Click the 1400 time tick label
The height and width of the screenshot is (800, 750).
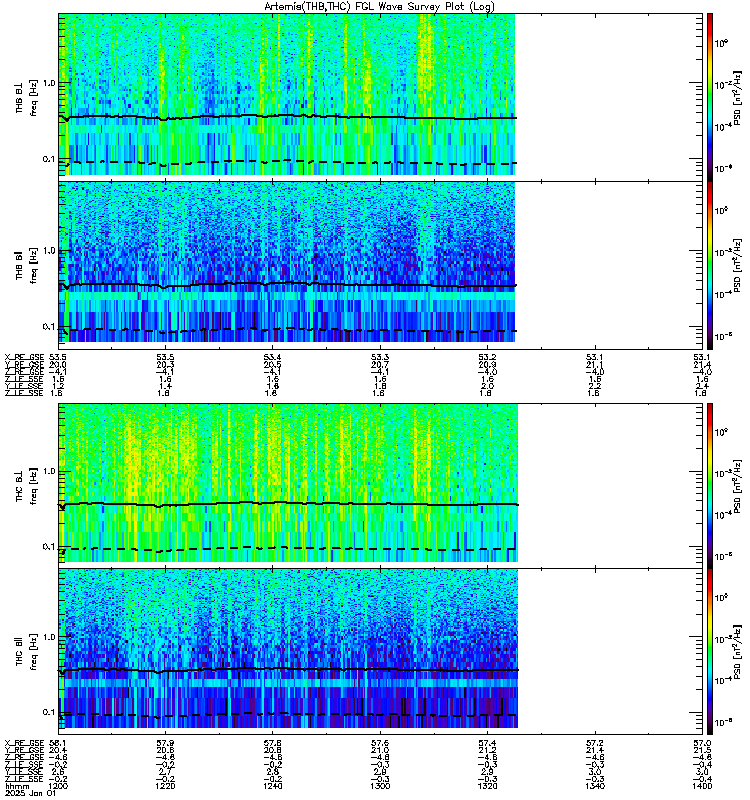click(x=702, y=786)
